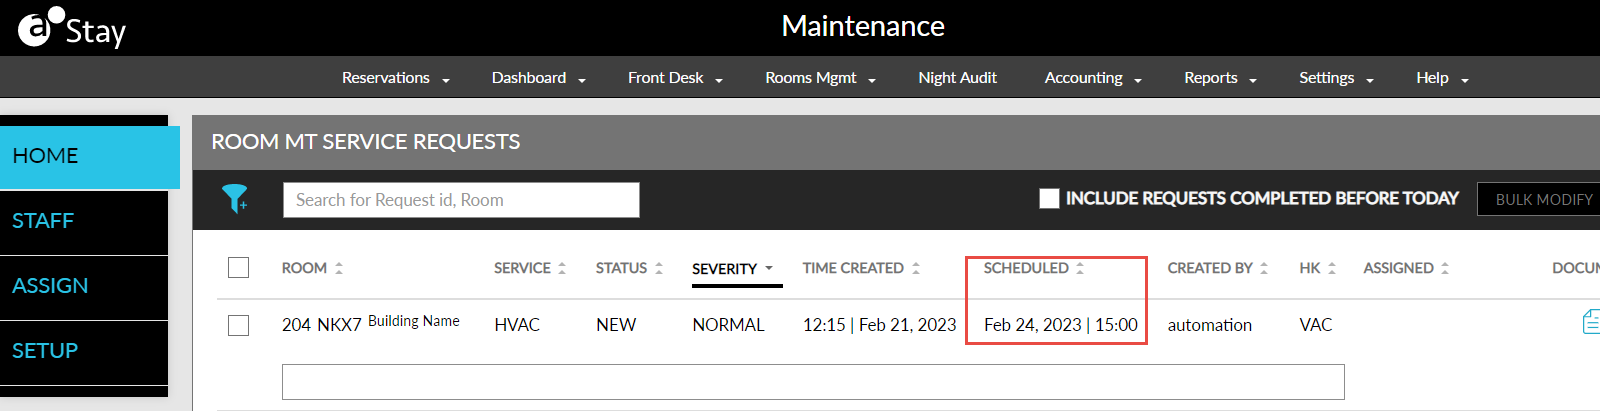The width and height of the screenshot is (1600, 411).
Task: Click the Bulk Modify button
Action: coord(1543,199)
